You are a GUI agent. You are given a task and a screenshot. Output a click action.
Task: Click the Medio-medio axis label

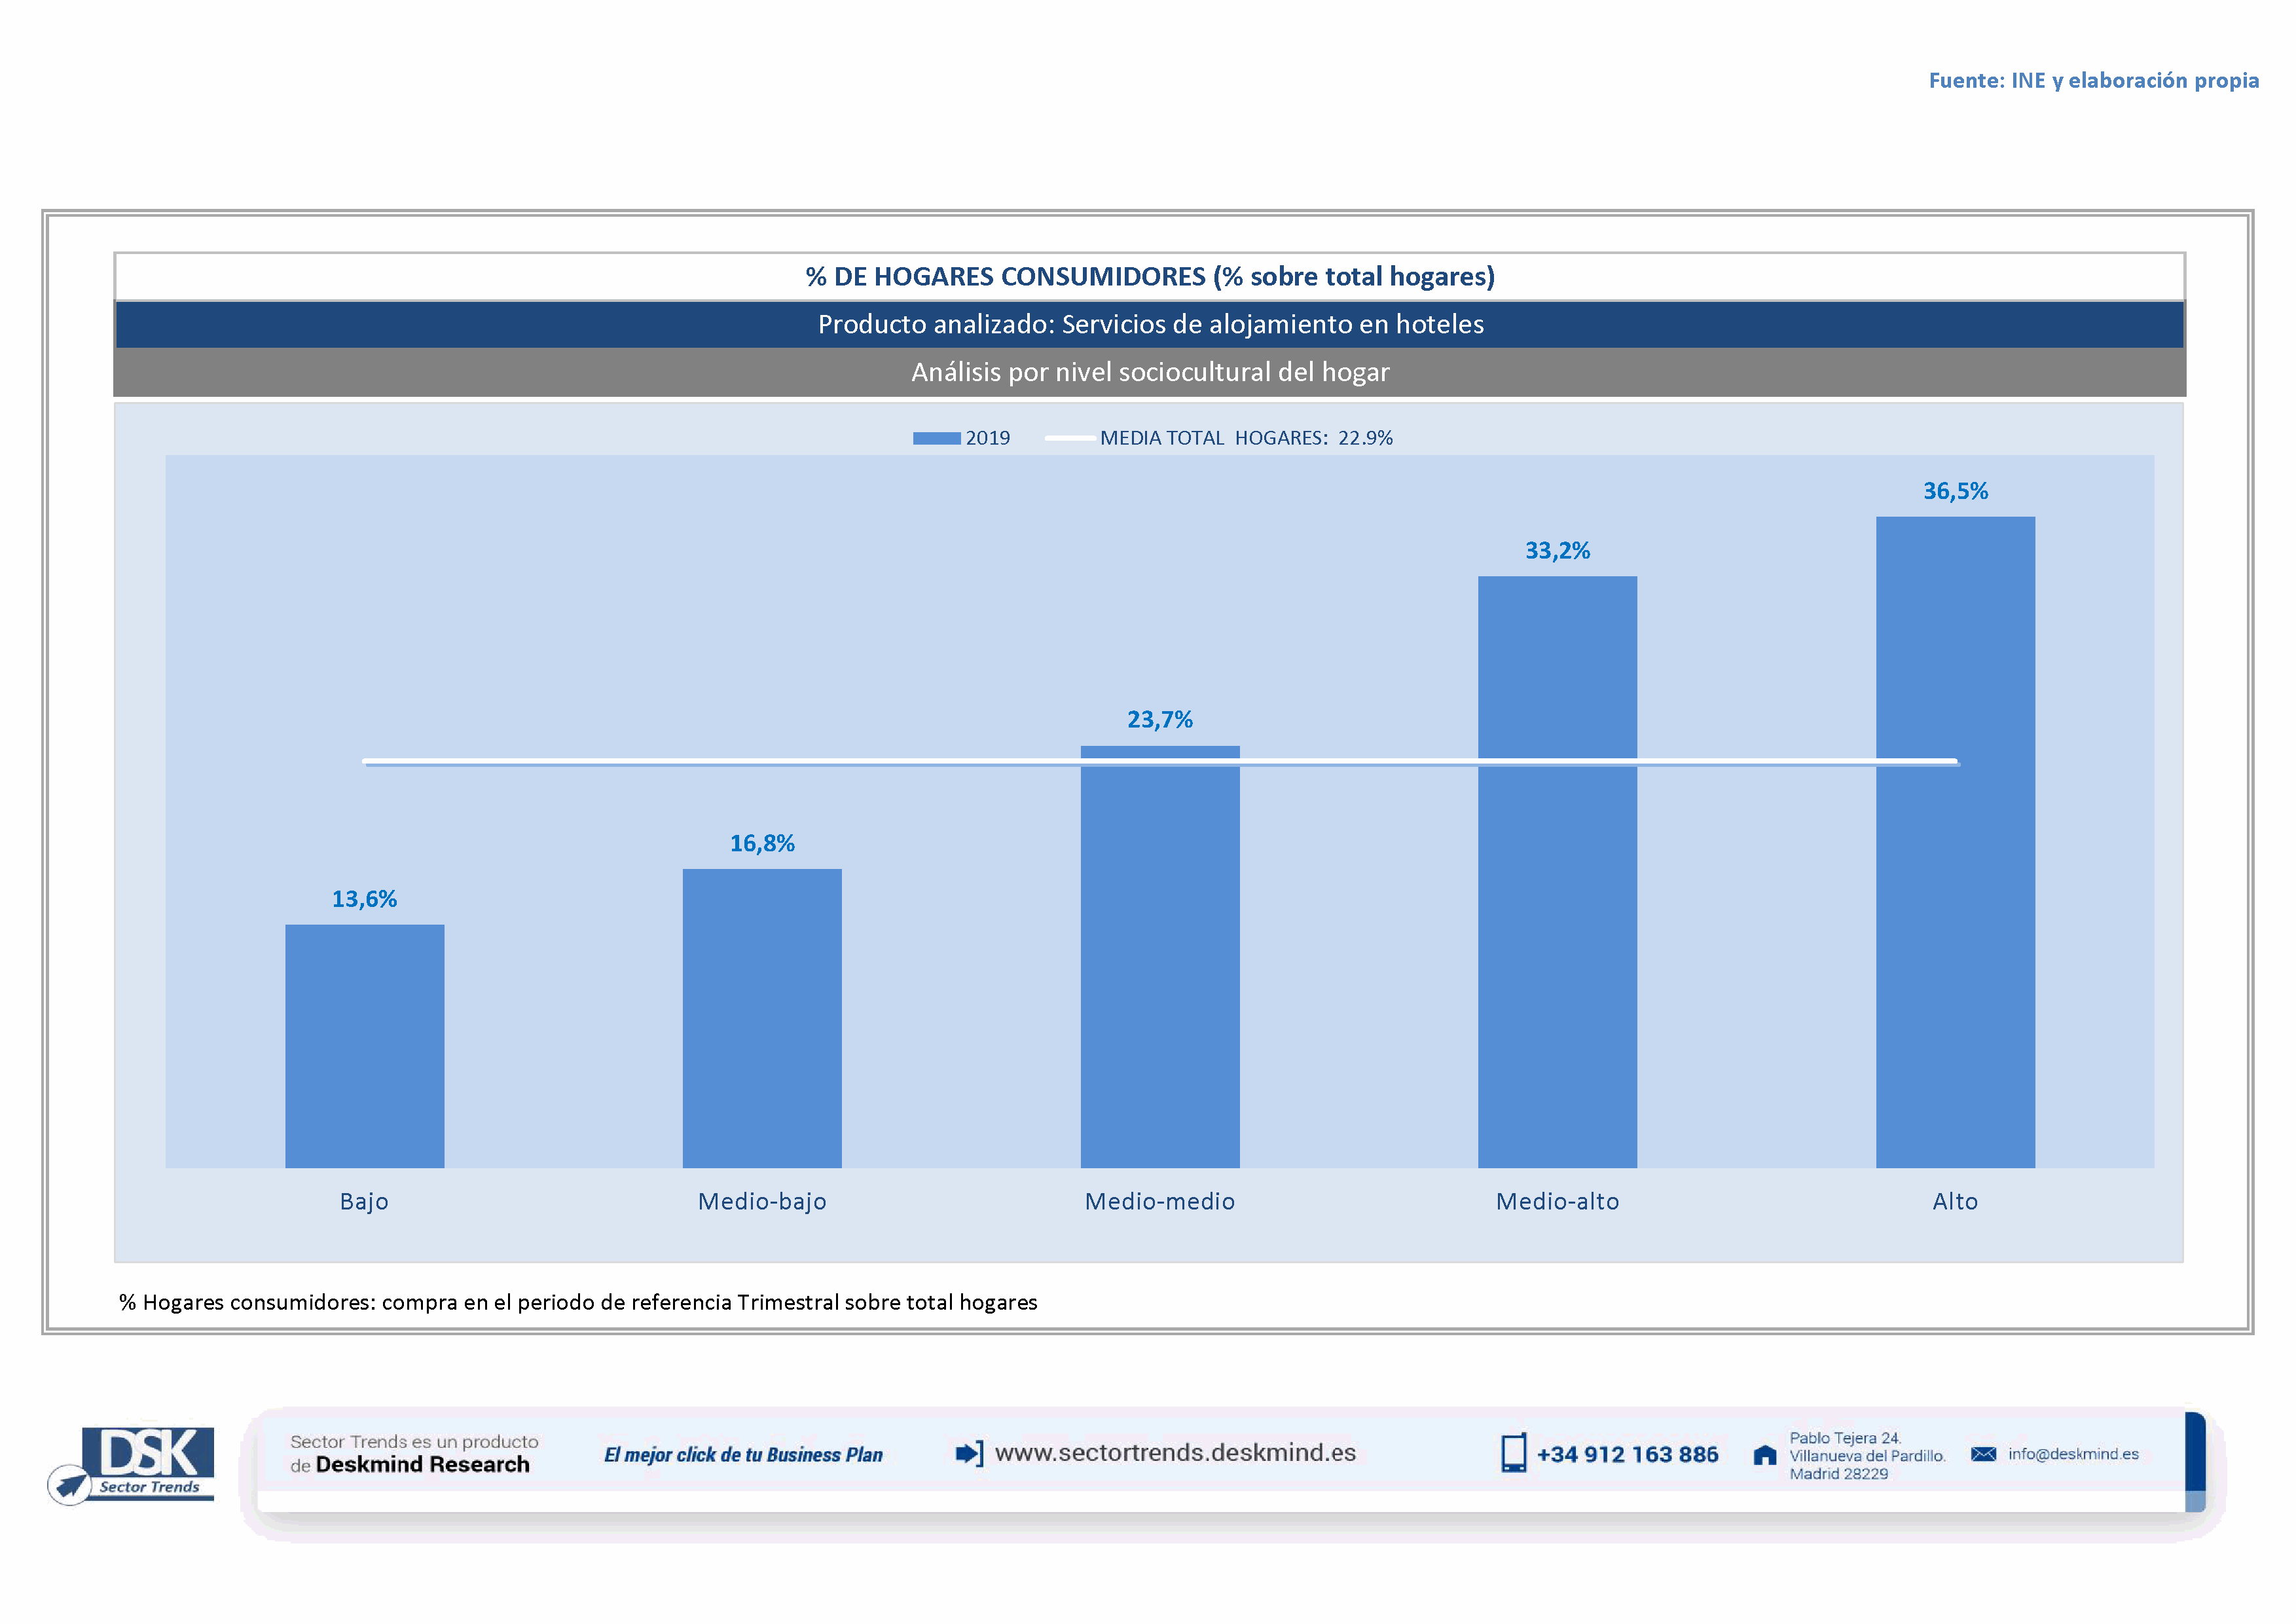point(1159,1201)
